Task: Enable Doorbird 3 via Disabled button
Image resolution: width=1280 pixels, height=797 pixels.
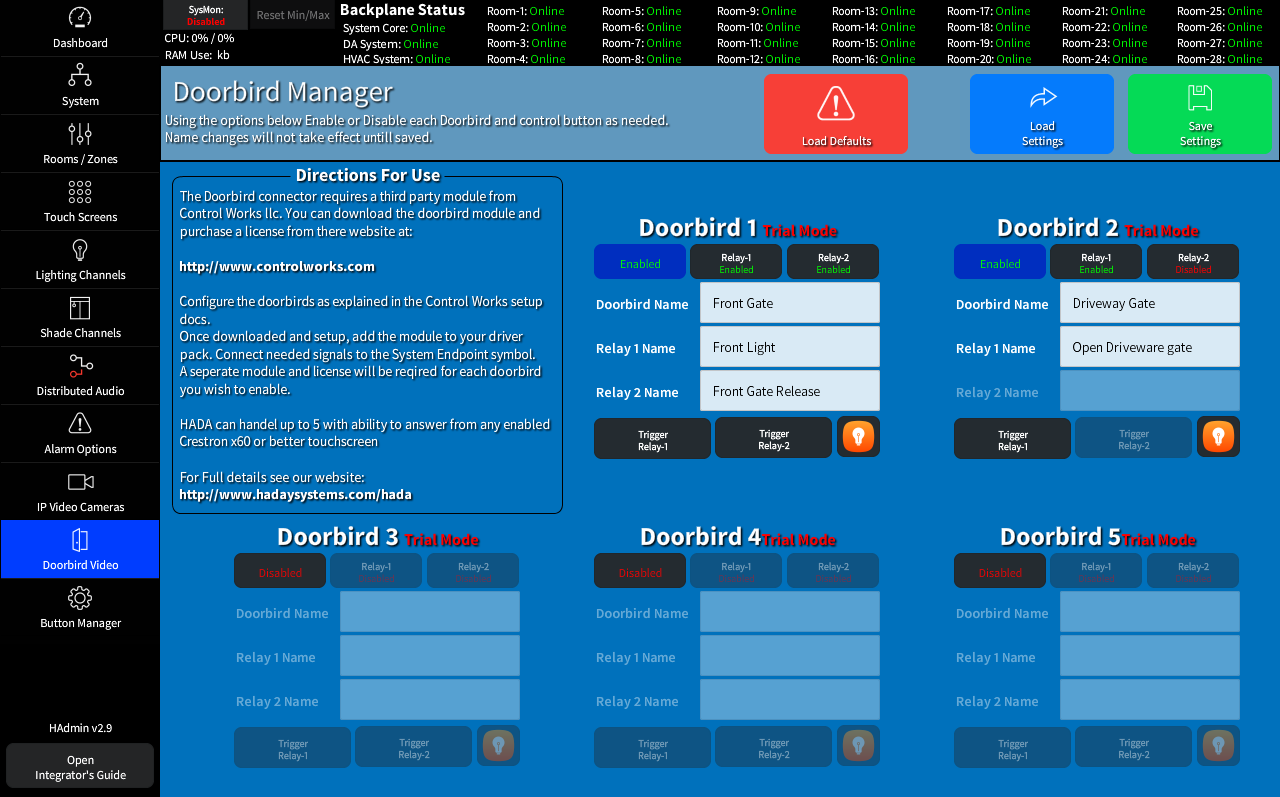Action: [280, 571]
